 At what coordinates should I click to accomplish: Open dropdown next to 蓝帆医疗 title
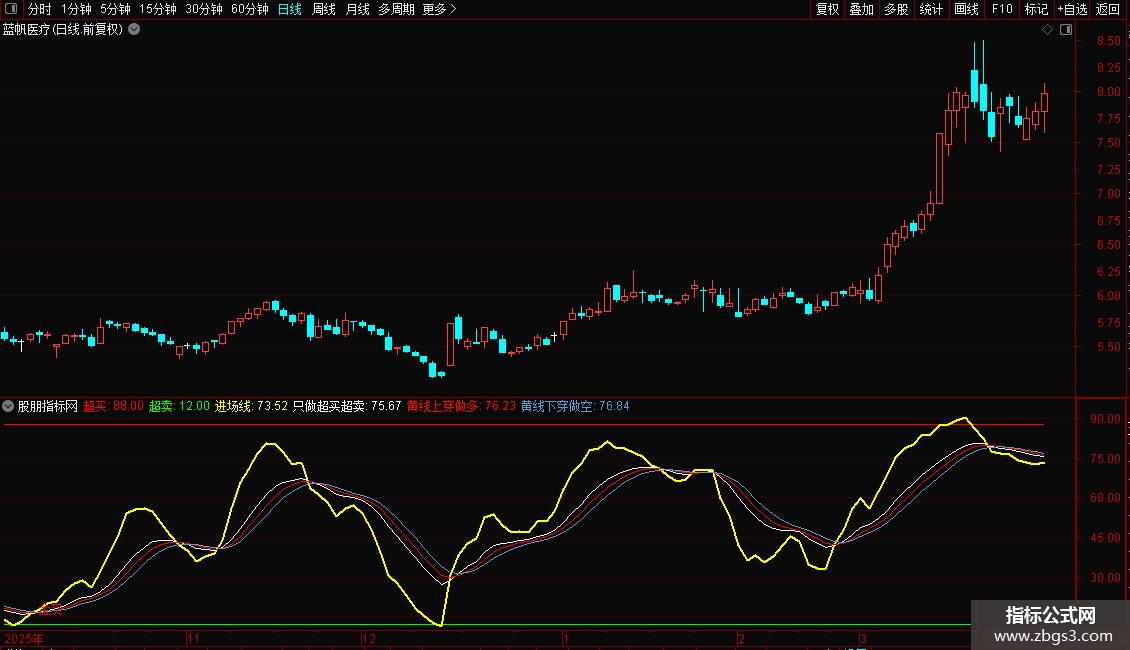[x=134, y=30]
